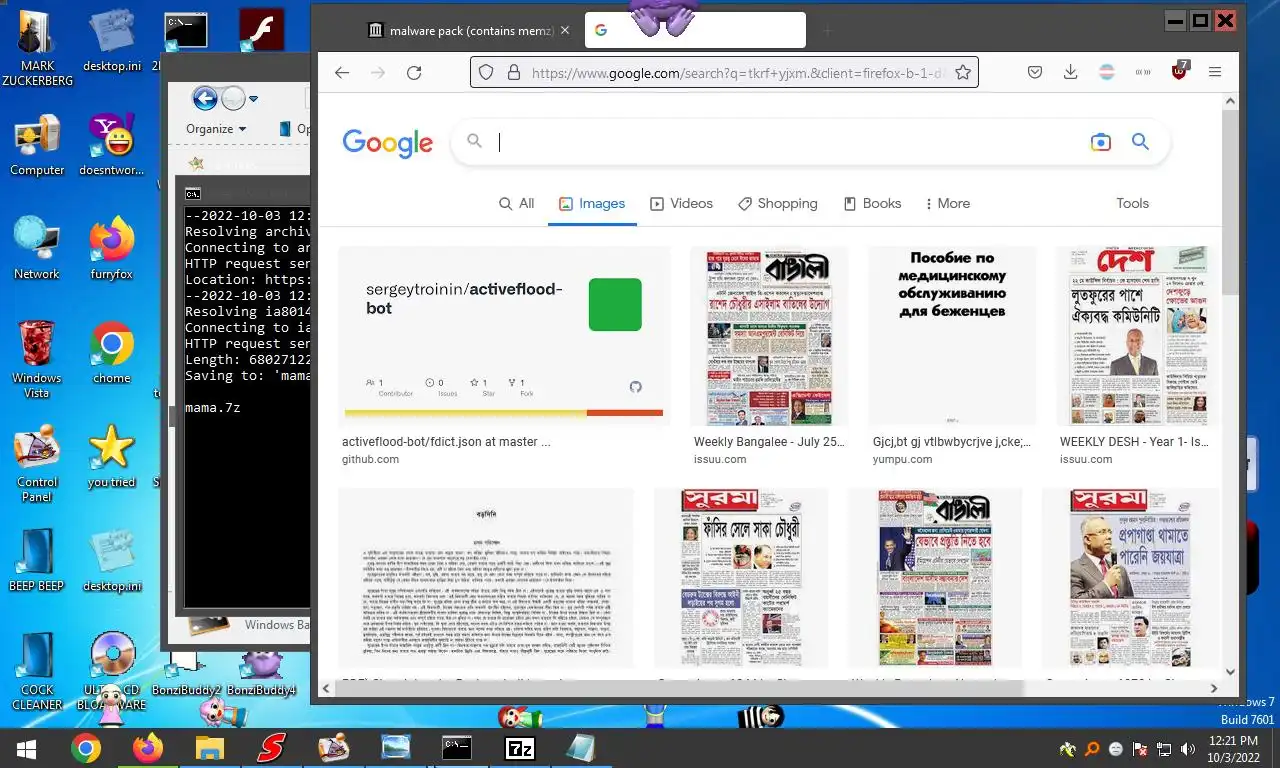Open Control Panel desktop icon
1280x768 pixels.
tap(37, 465)
